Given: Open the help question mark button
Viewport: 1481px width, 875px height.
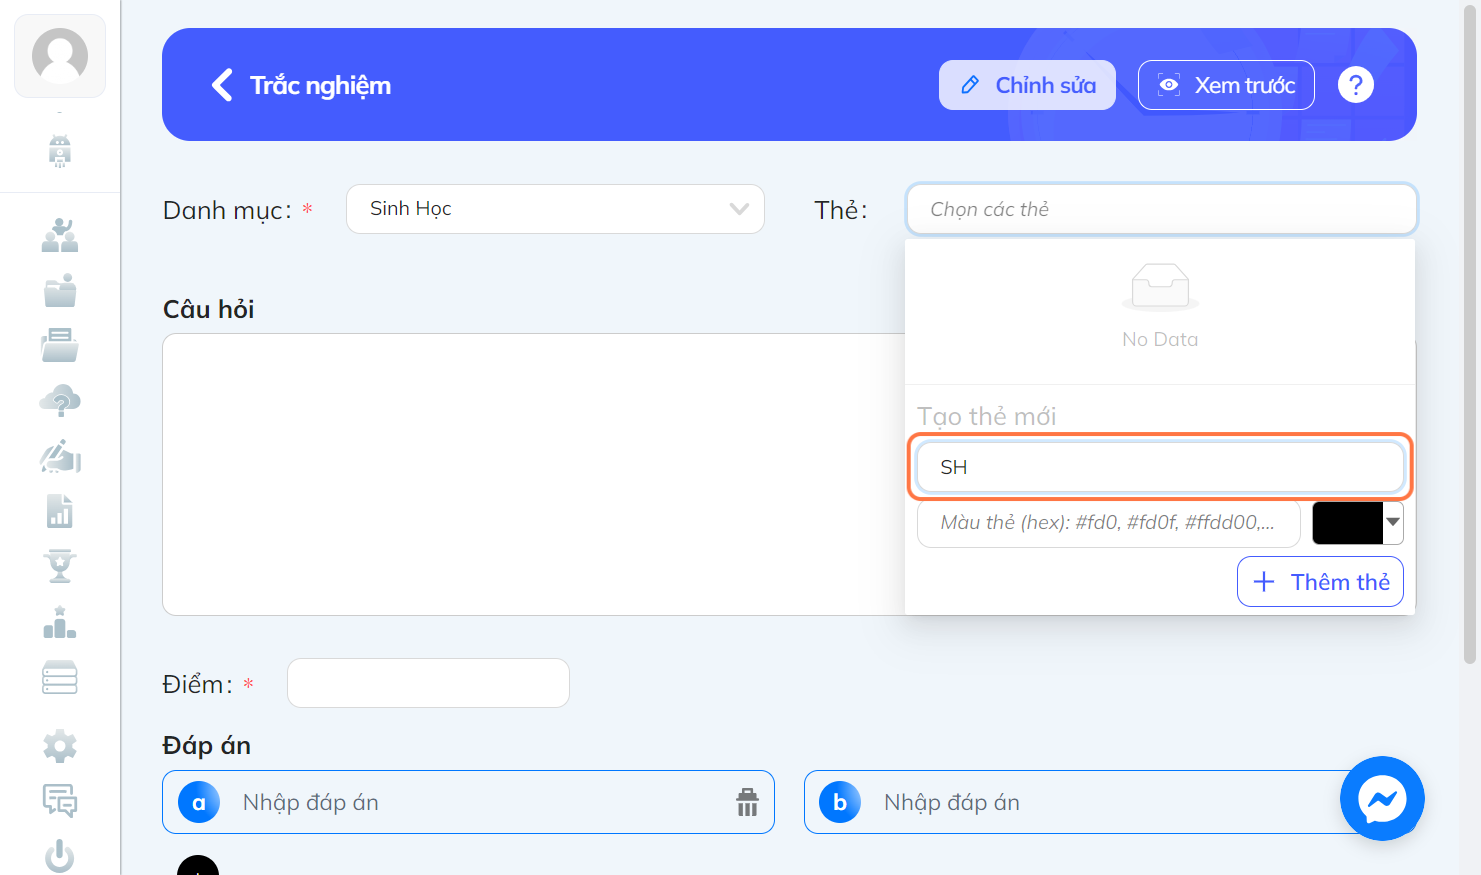Looking at the screenshot, I should pos(1356,85).
